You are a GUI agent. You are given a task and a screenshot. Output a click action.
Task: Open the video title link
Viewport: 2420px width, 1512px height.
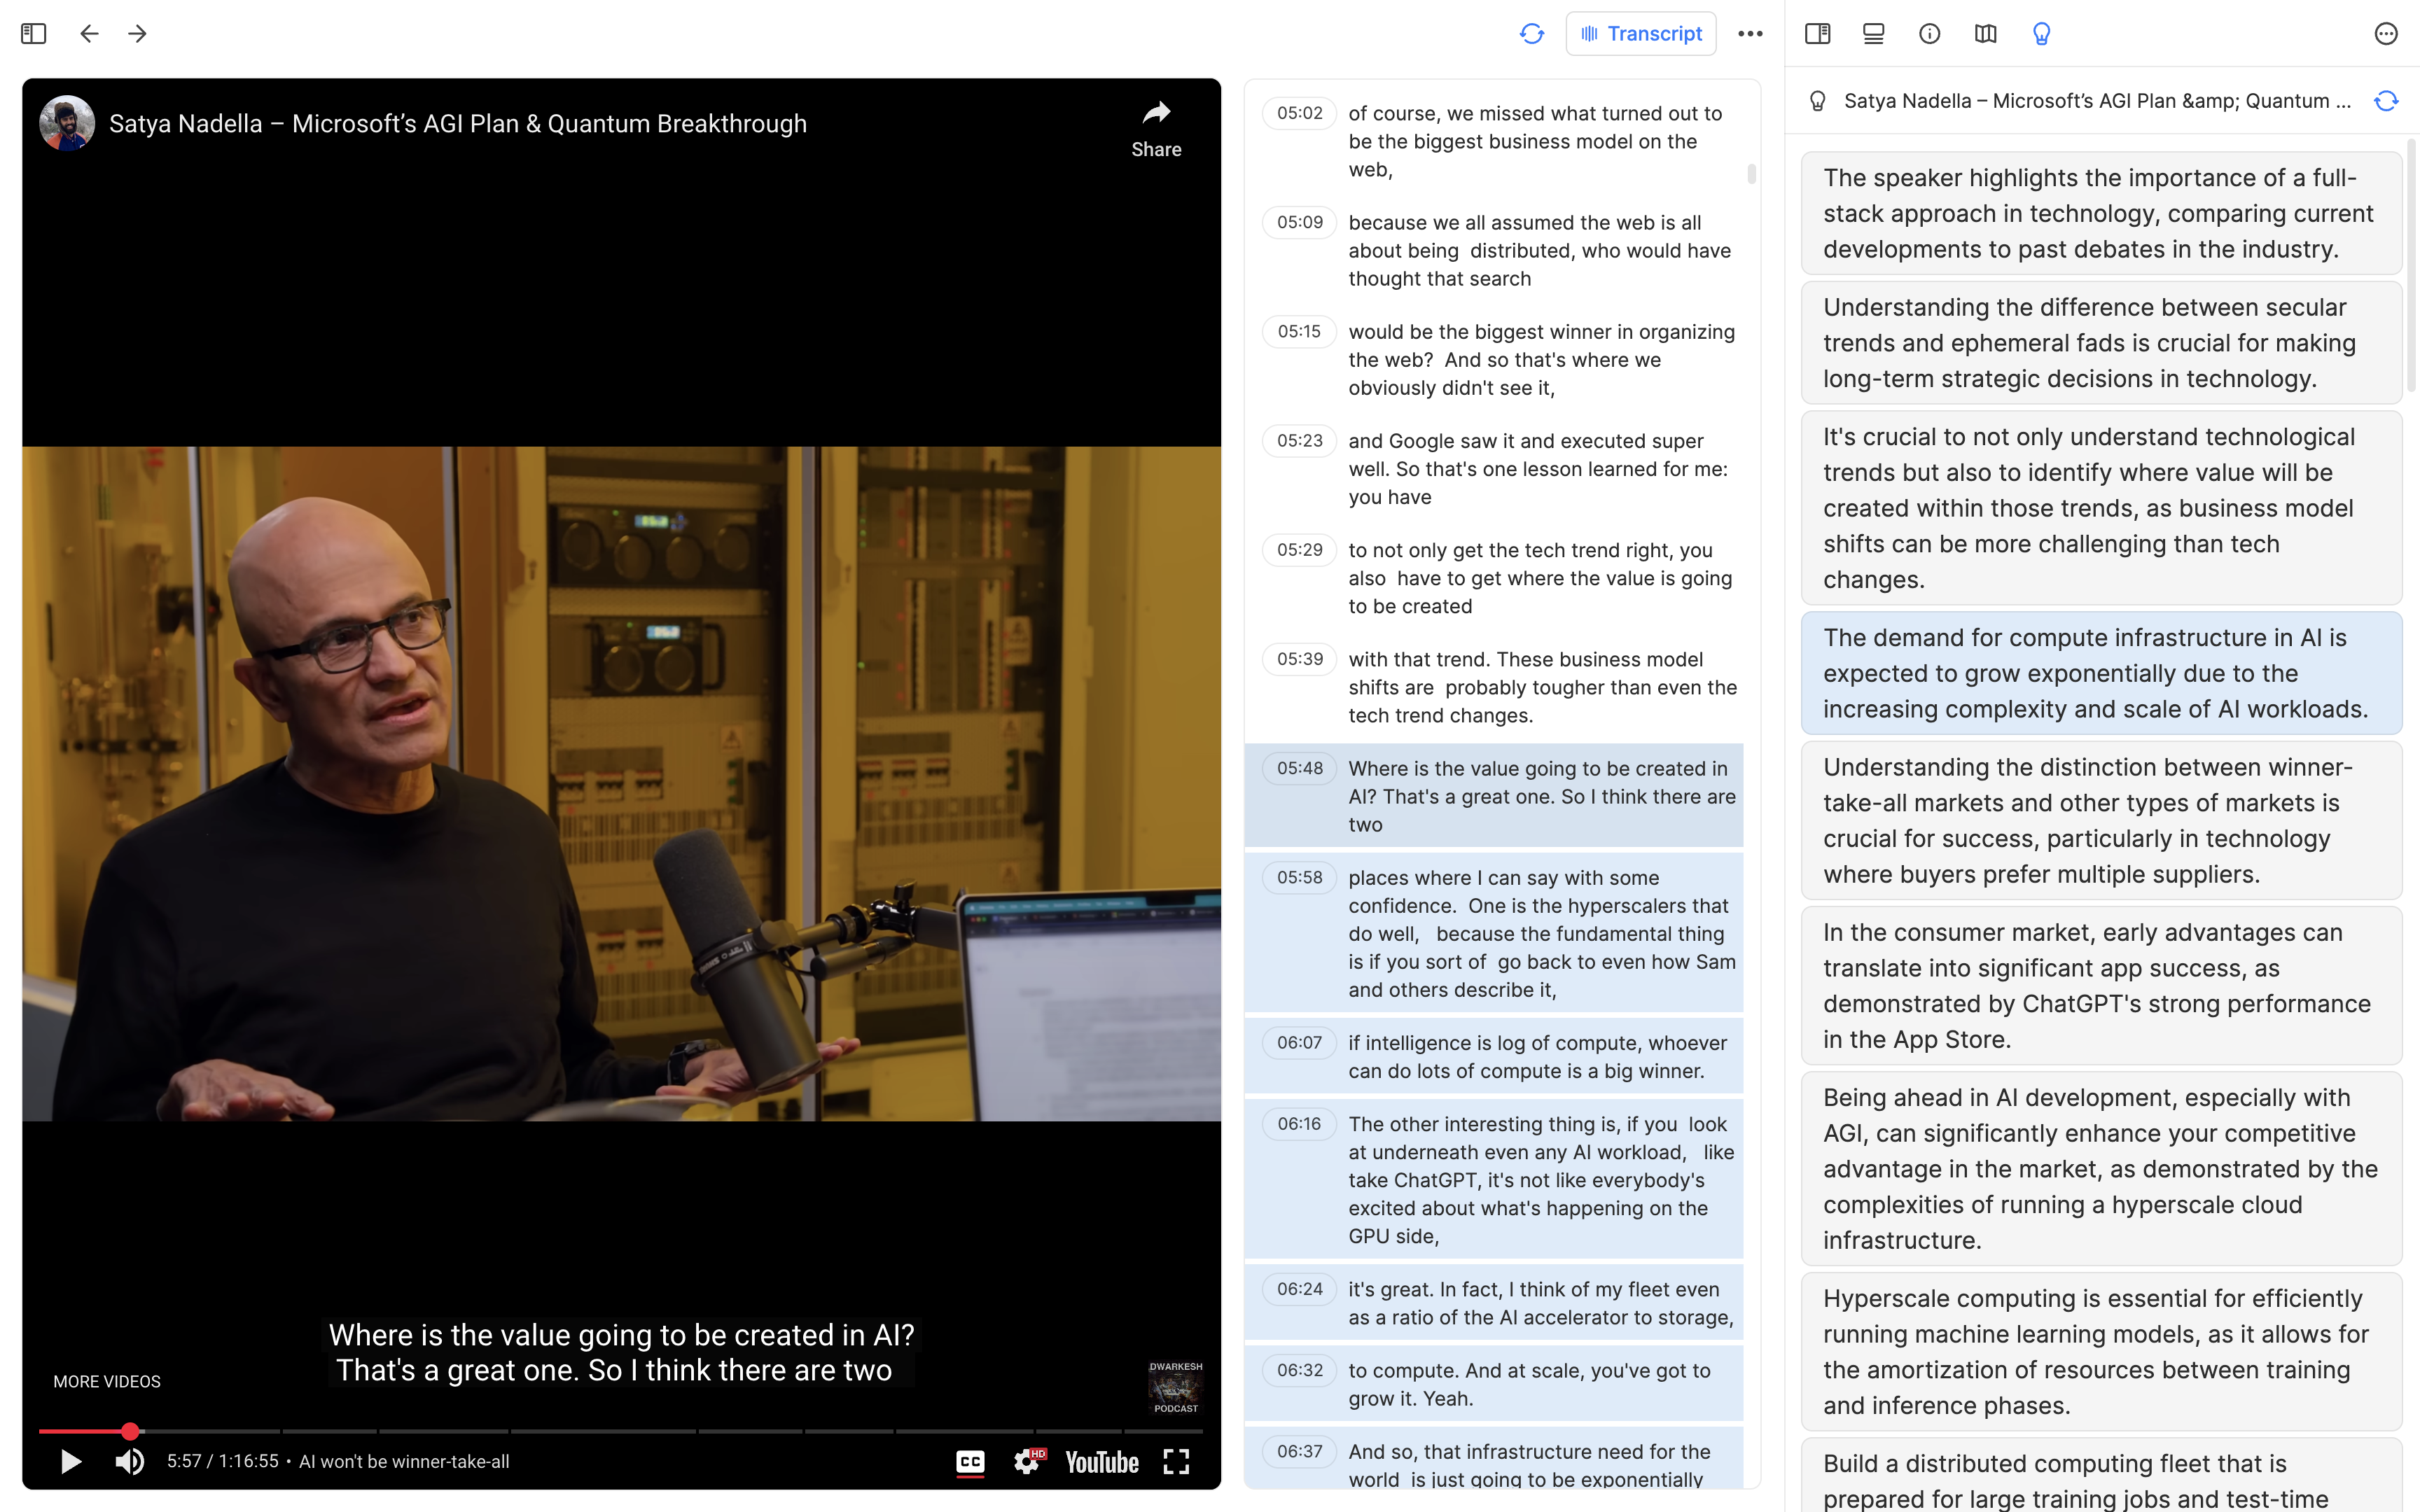(x=458, y=123)
